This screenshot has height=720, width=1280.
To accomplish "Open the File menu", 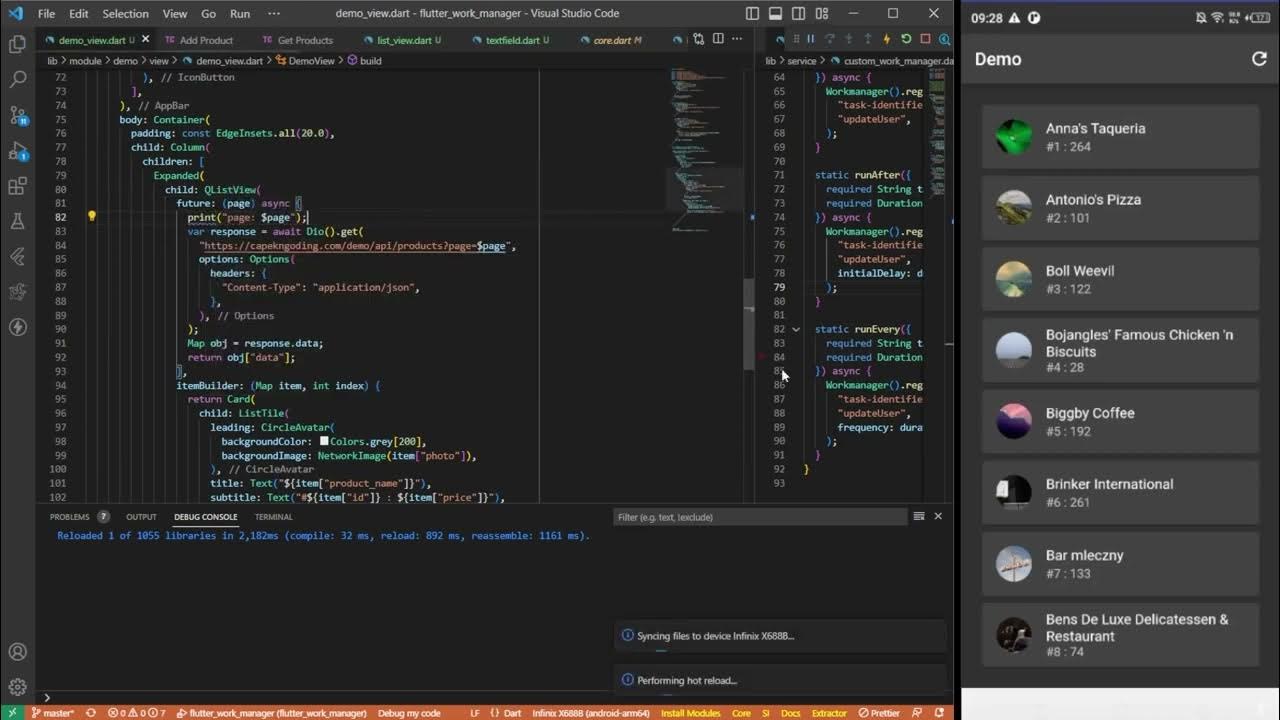I will [x=46, y=13].
